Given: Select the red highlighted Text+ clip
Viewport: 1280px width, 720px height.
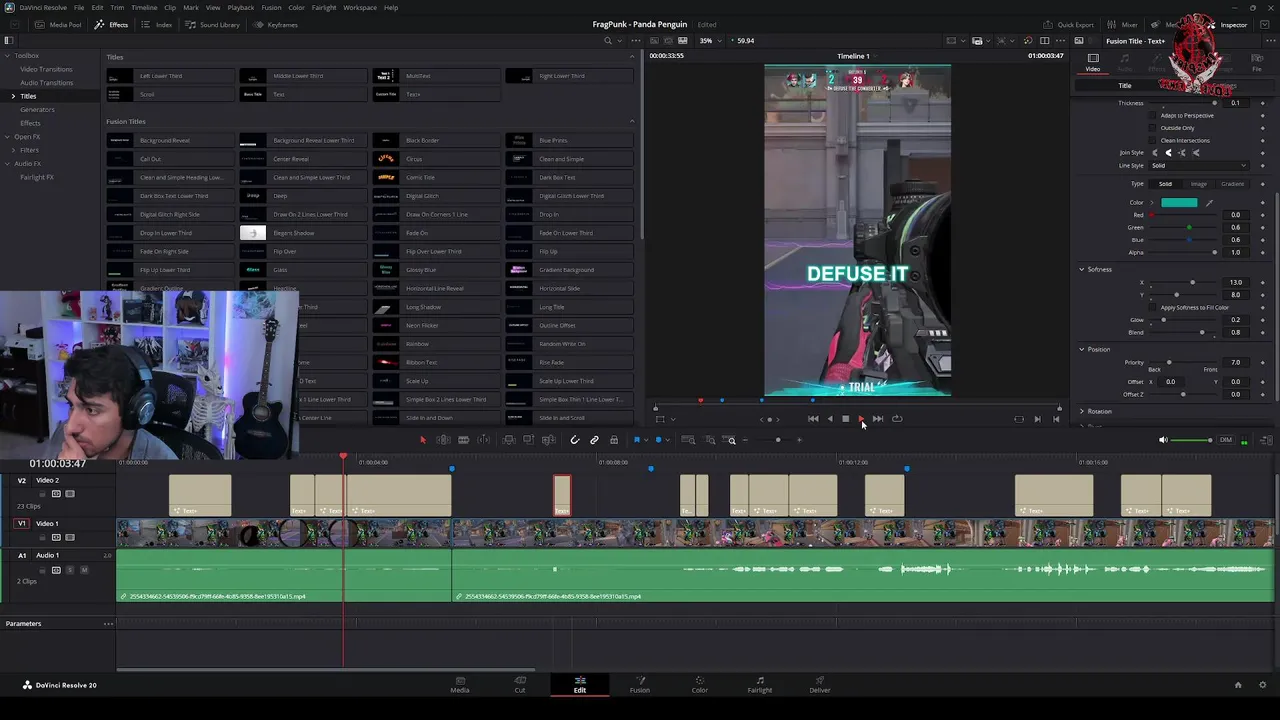Looking at the screenshot, I should pos(562,496).
